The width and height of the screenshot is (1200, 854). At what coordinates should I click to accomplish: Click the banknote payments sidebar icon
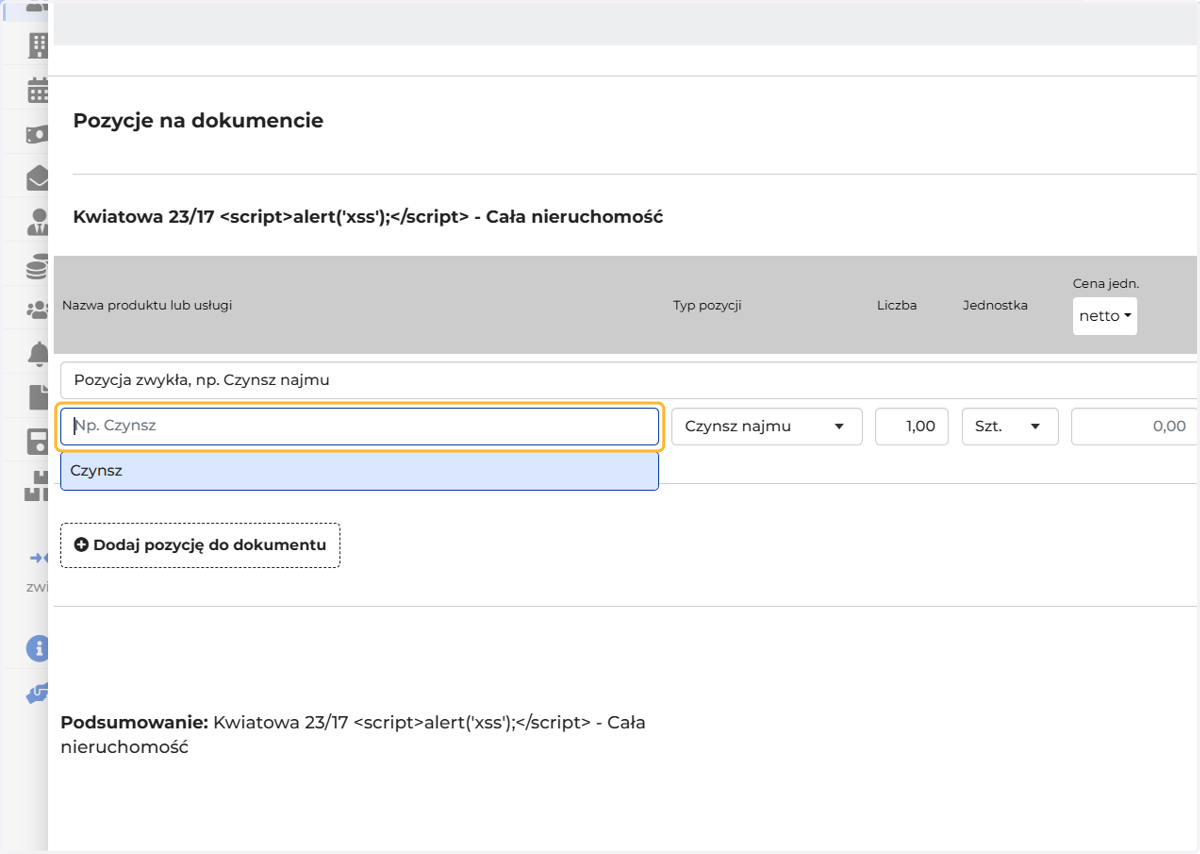37,134
